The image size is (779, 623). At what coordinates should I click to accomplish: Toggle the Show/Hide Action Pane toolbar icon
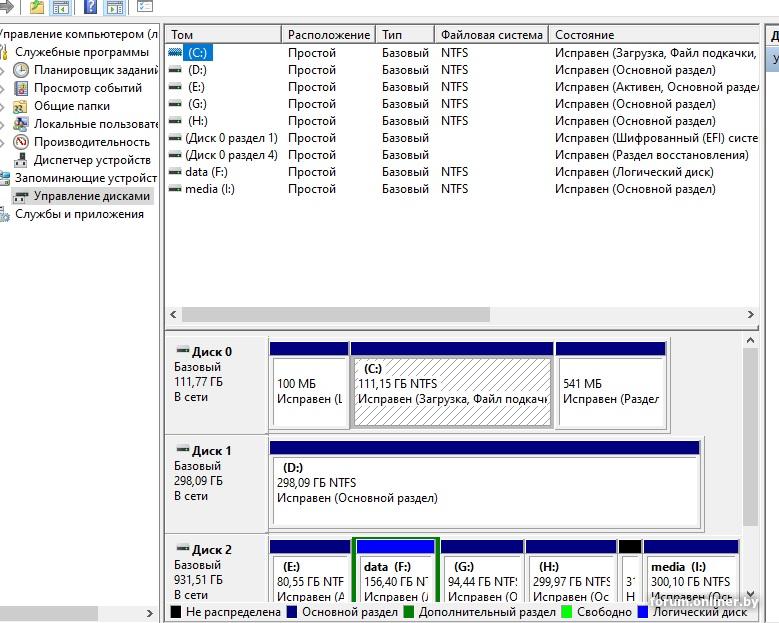115,7
